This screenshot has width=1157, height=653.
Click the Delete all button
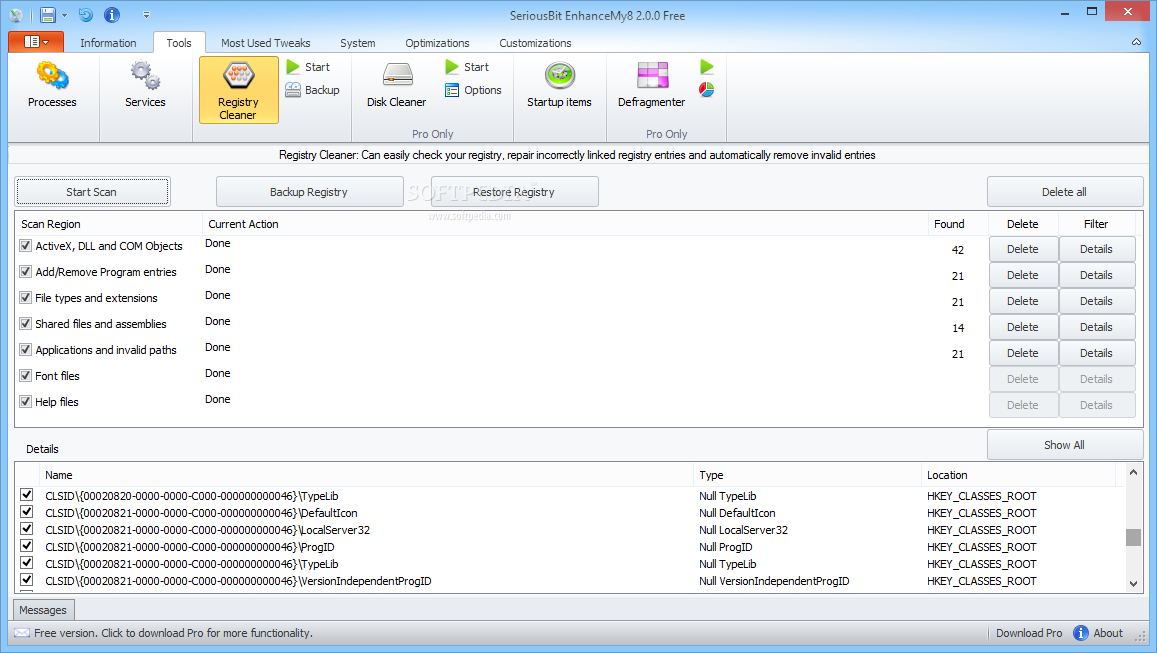click(x=1065, y=192)
